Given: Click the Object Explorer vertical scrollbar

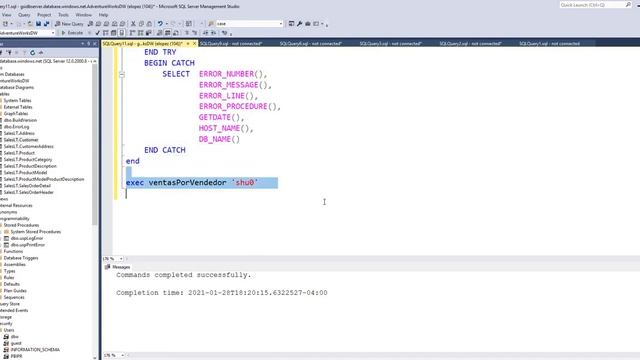Looking at the screenshot, I should (x=95, y=143).
